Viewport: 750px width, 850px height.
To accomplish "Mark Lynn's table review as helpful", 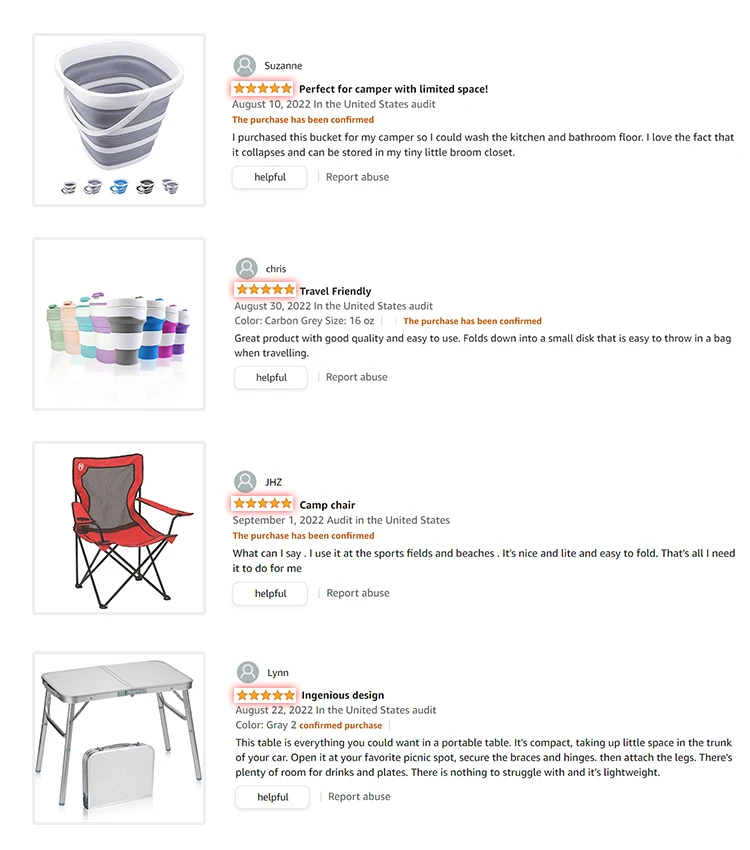I will click(272, 797).
